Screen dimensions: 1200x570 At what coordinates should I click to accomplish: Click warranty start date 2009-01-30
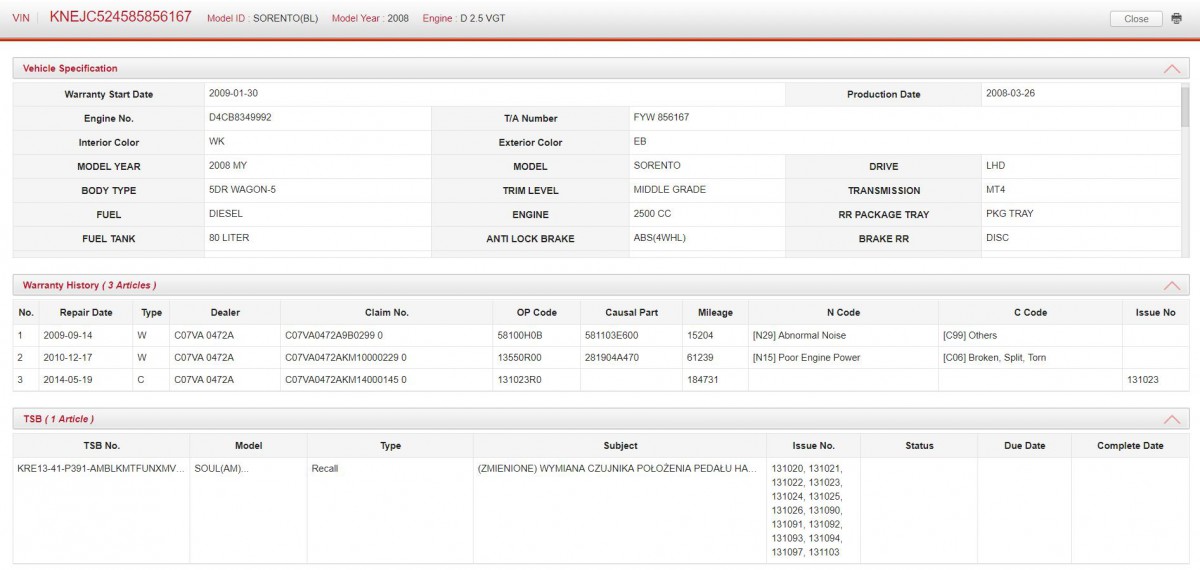point(233,93)
